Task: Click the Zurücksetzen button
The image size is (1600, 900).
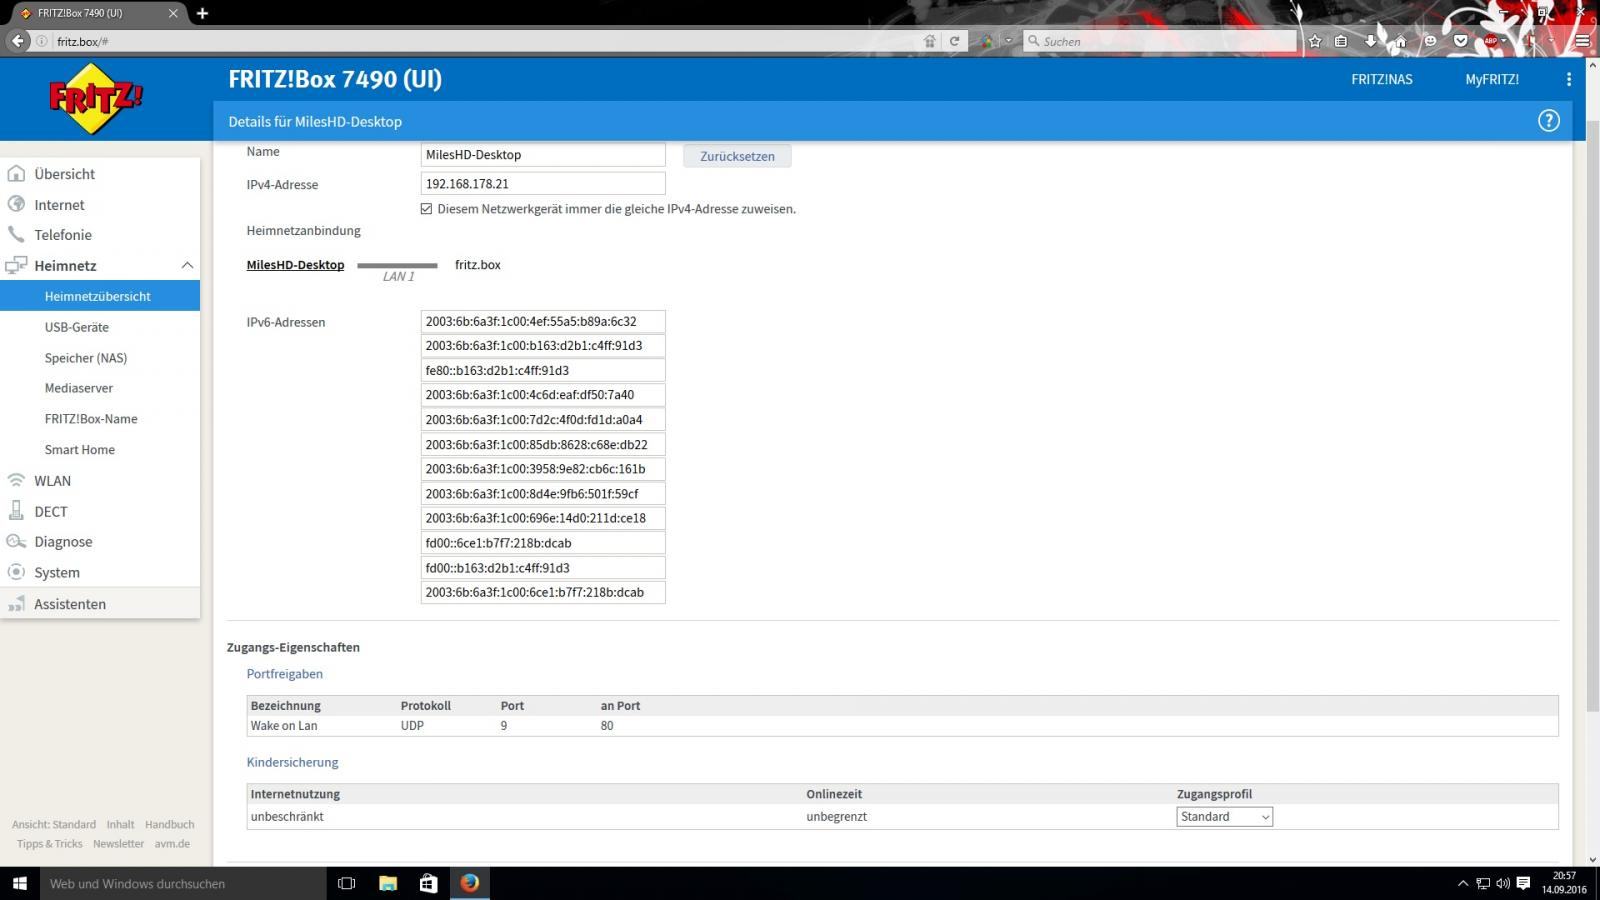Action: (737, 156)
